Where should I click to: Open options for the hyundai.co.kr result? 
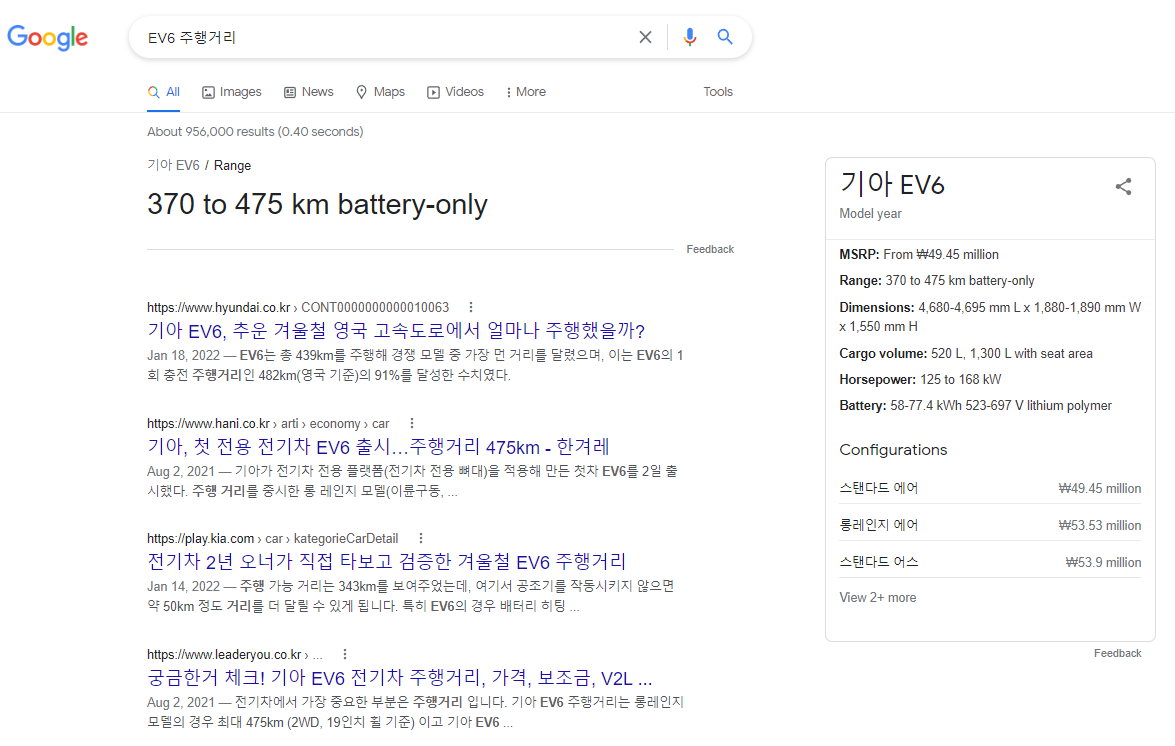[x=471, y=306]
